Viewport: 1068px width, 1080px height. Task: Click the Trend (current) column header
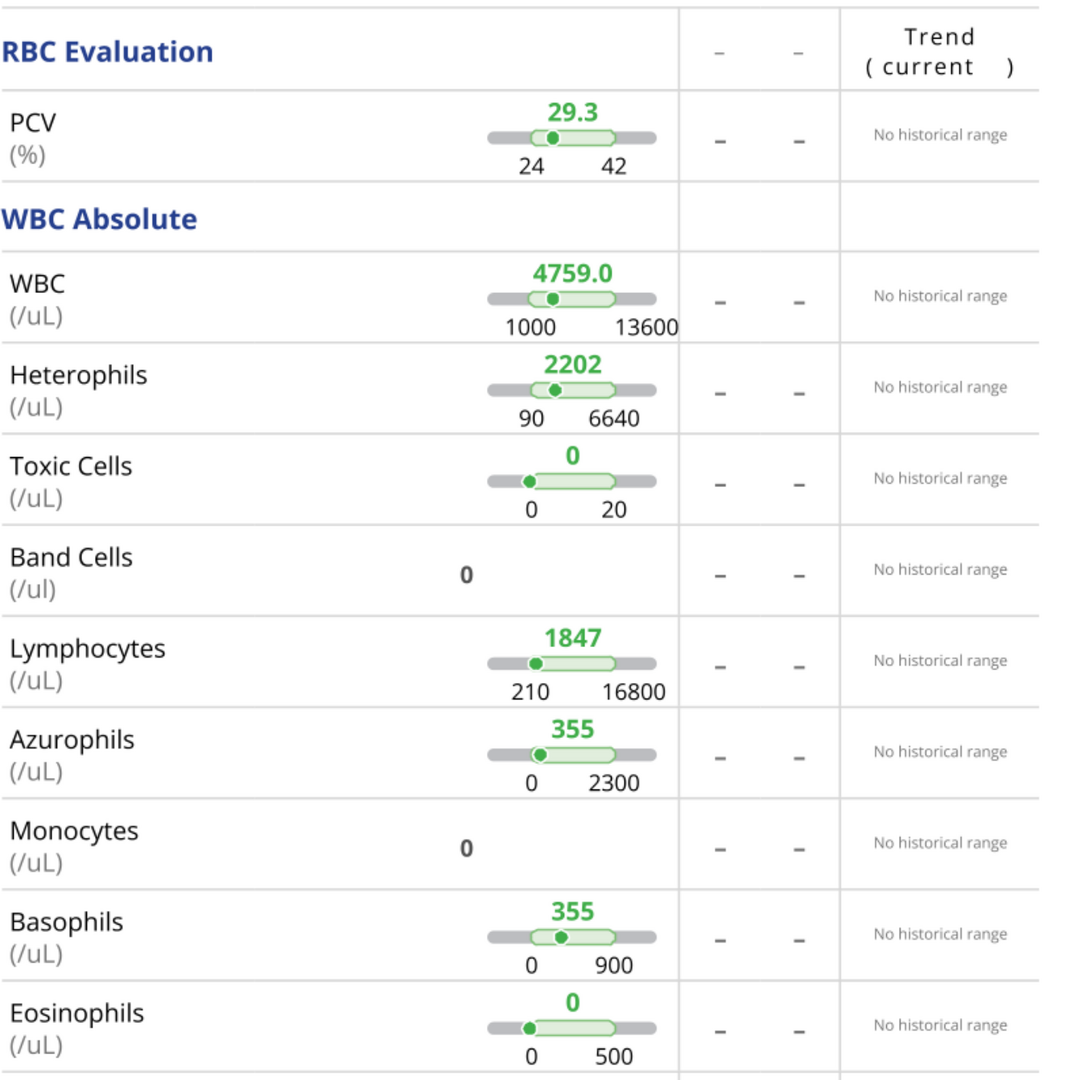click(x=939, y=52)
